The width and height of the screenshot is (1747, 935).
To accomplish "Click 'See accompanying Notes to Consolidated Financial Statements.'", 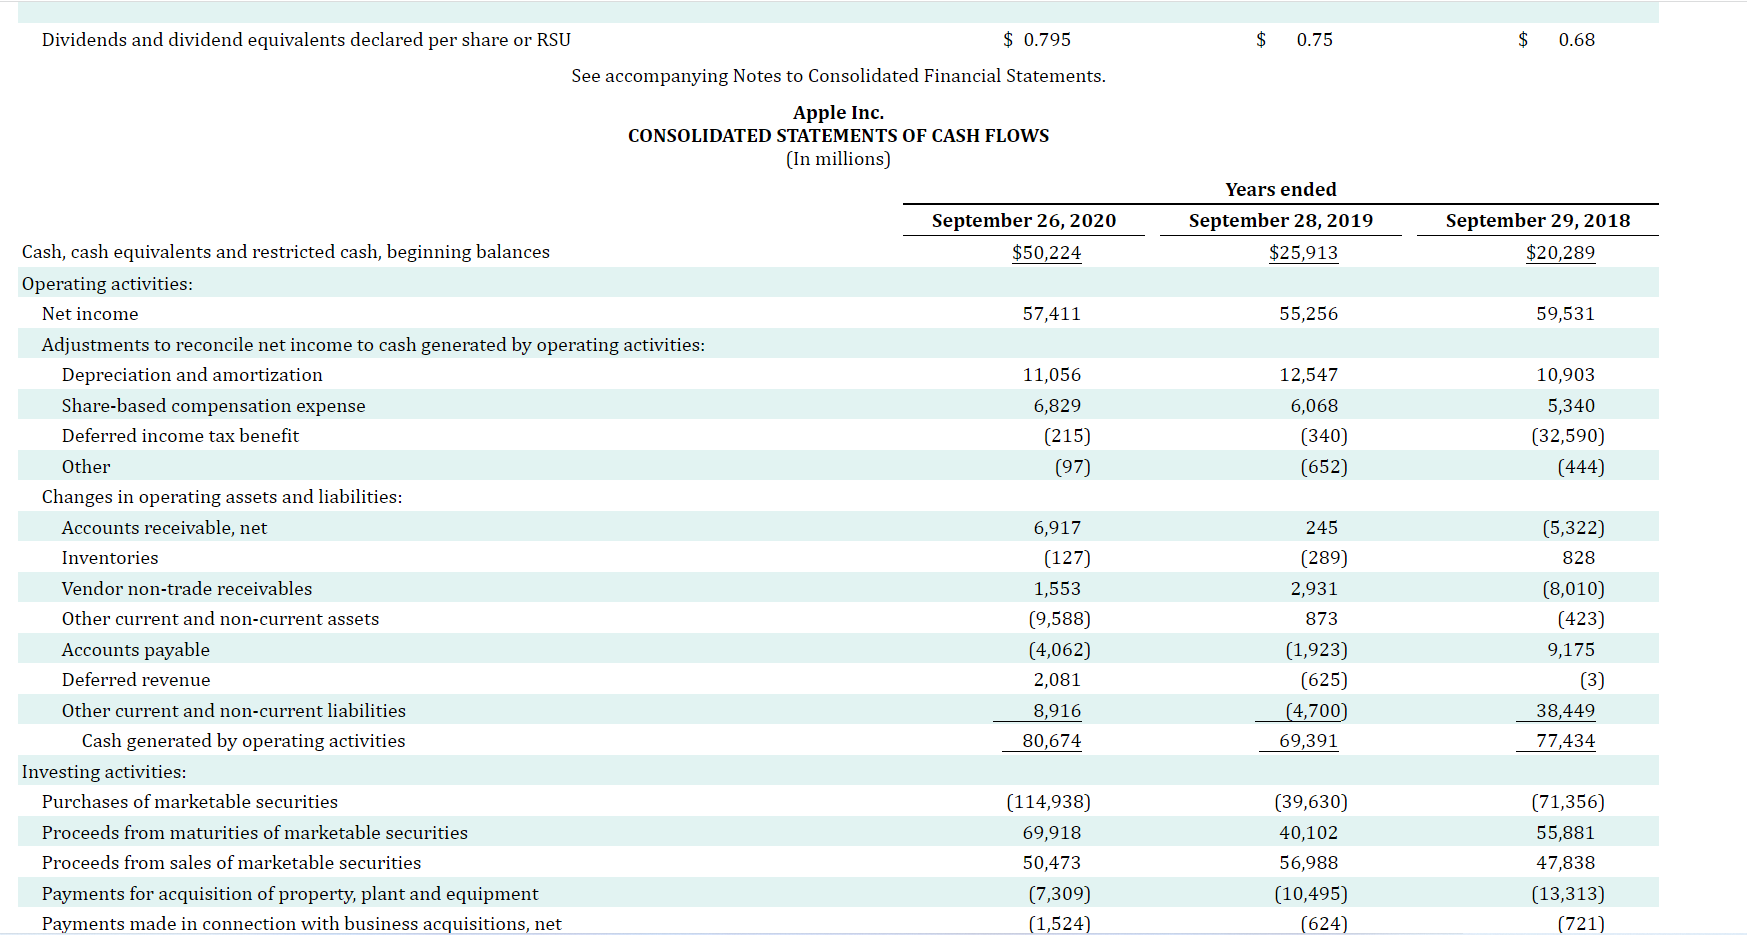I will (x=838, y=76).
